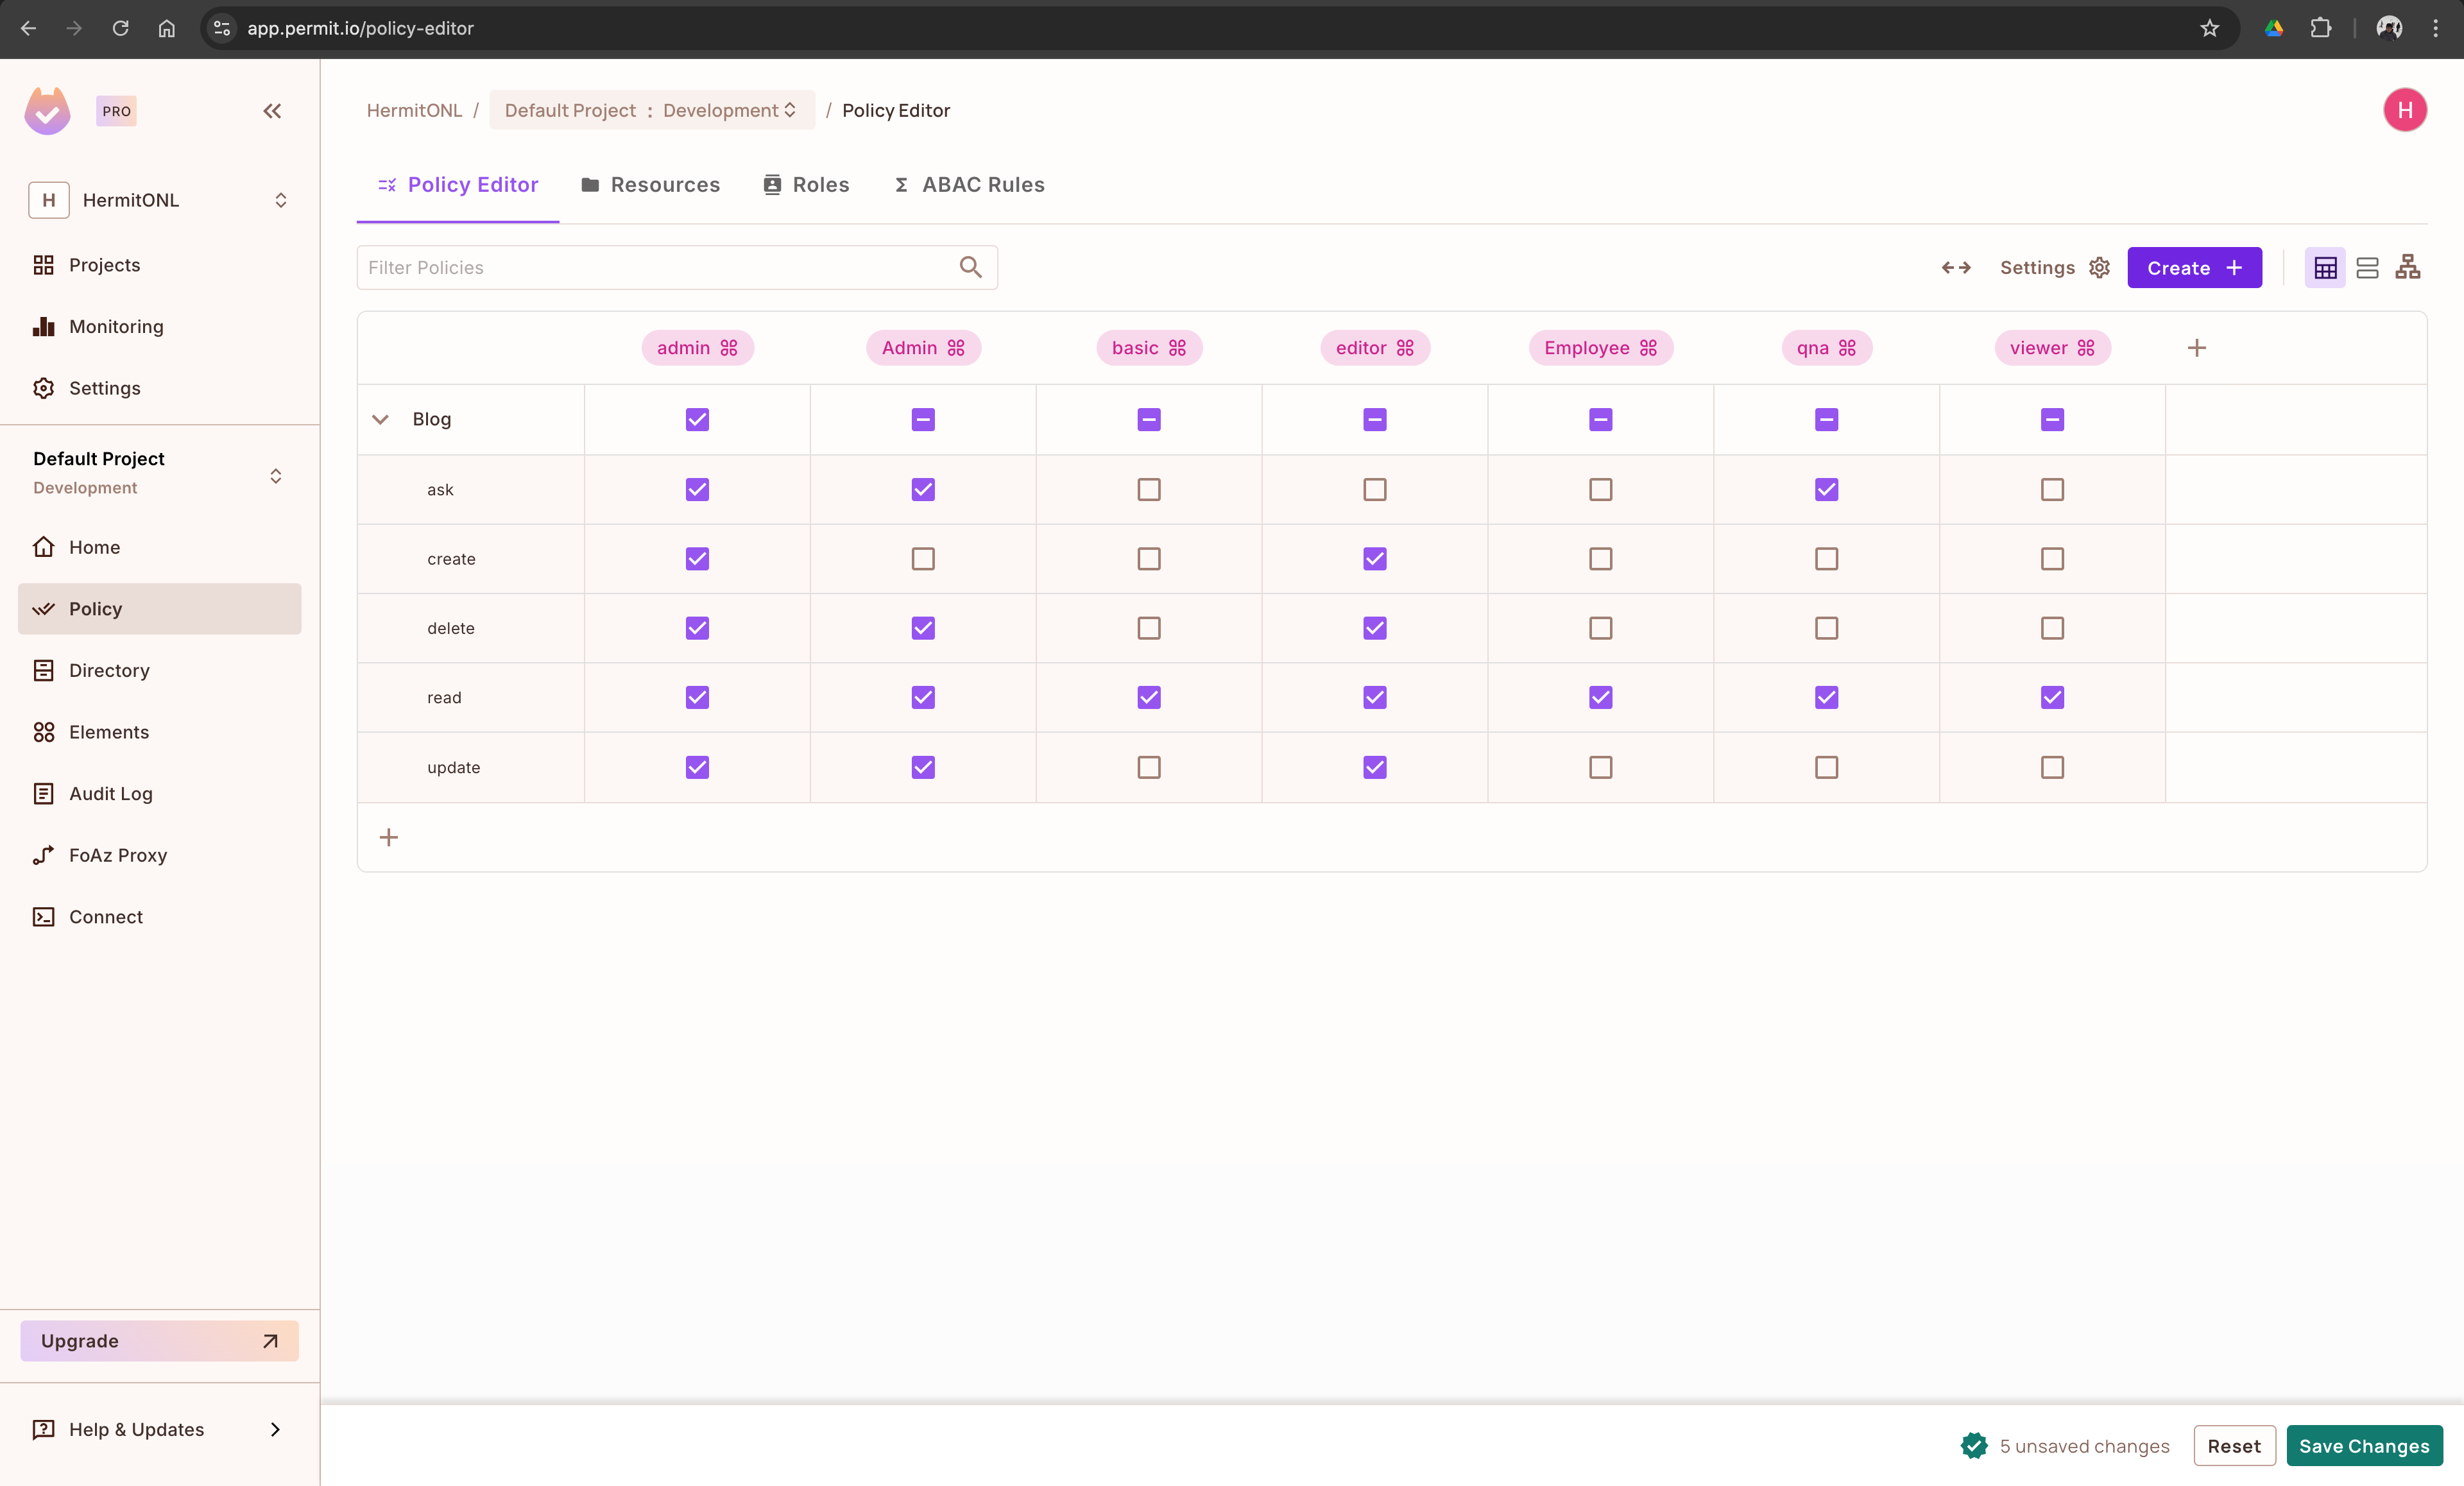Uncheck ask permission for admin
This screenshot has height=1486, width=2464.
[x=697, y=489]
